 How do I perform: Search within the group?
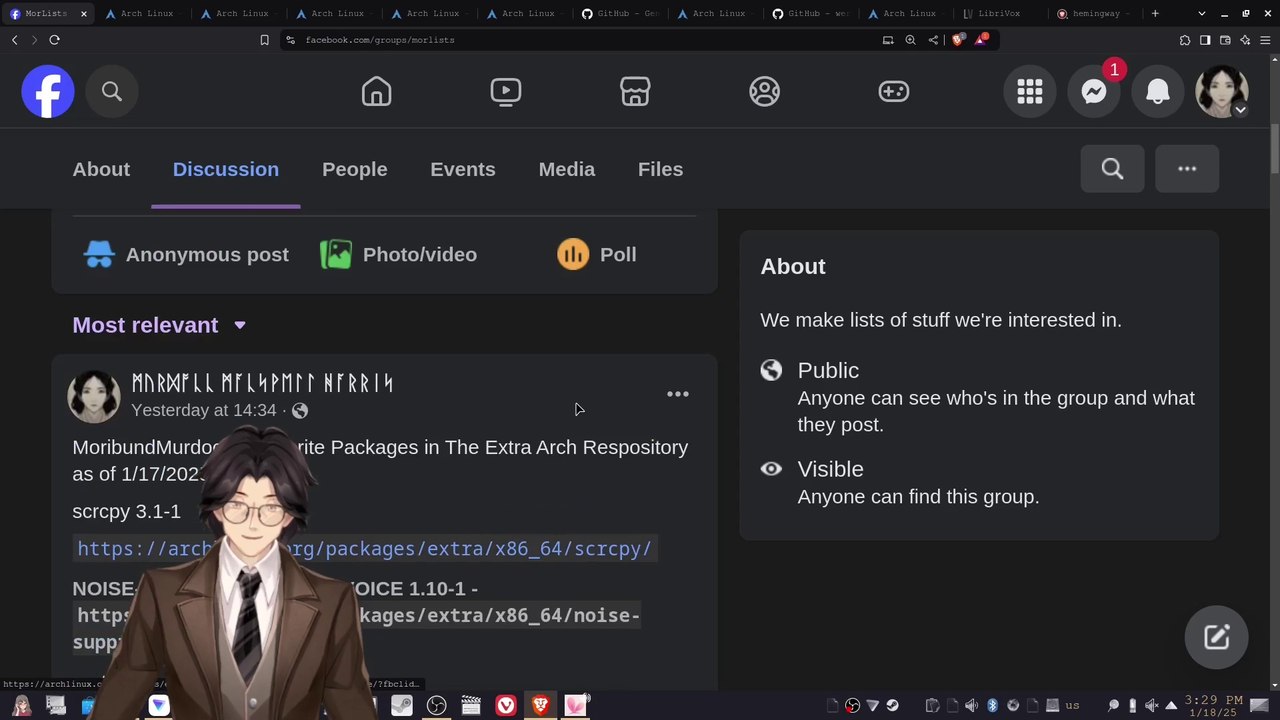click(x=1112, y=169)
